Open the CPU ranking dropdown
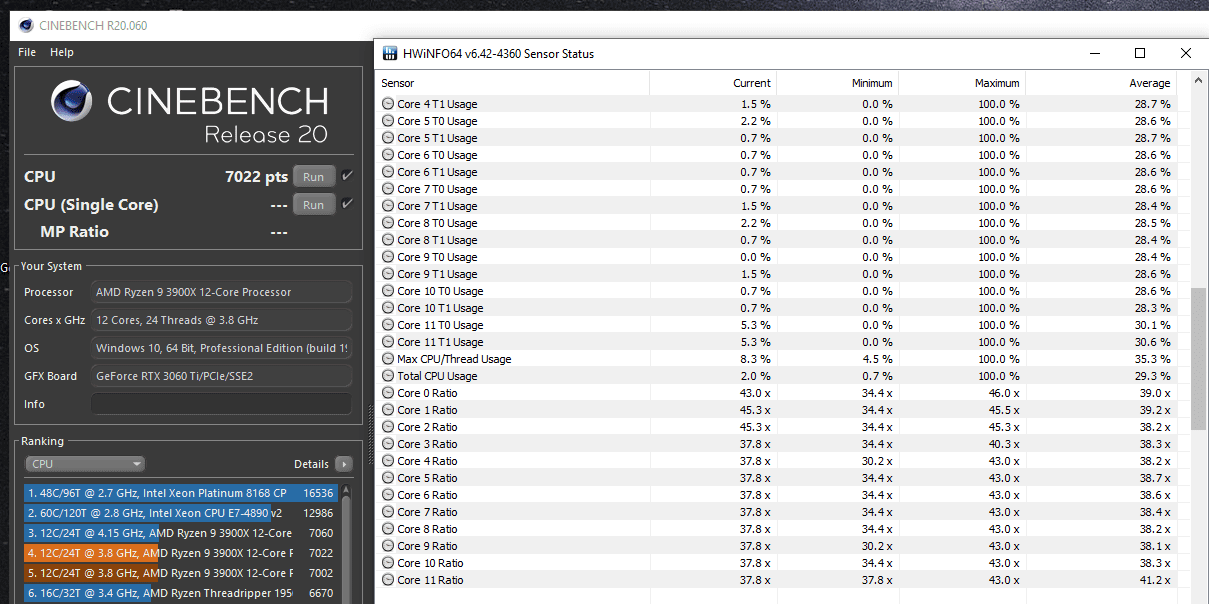The height and width of the screenshot is (604, 1209). 85,464
